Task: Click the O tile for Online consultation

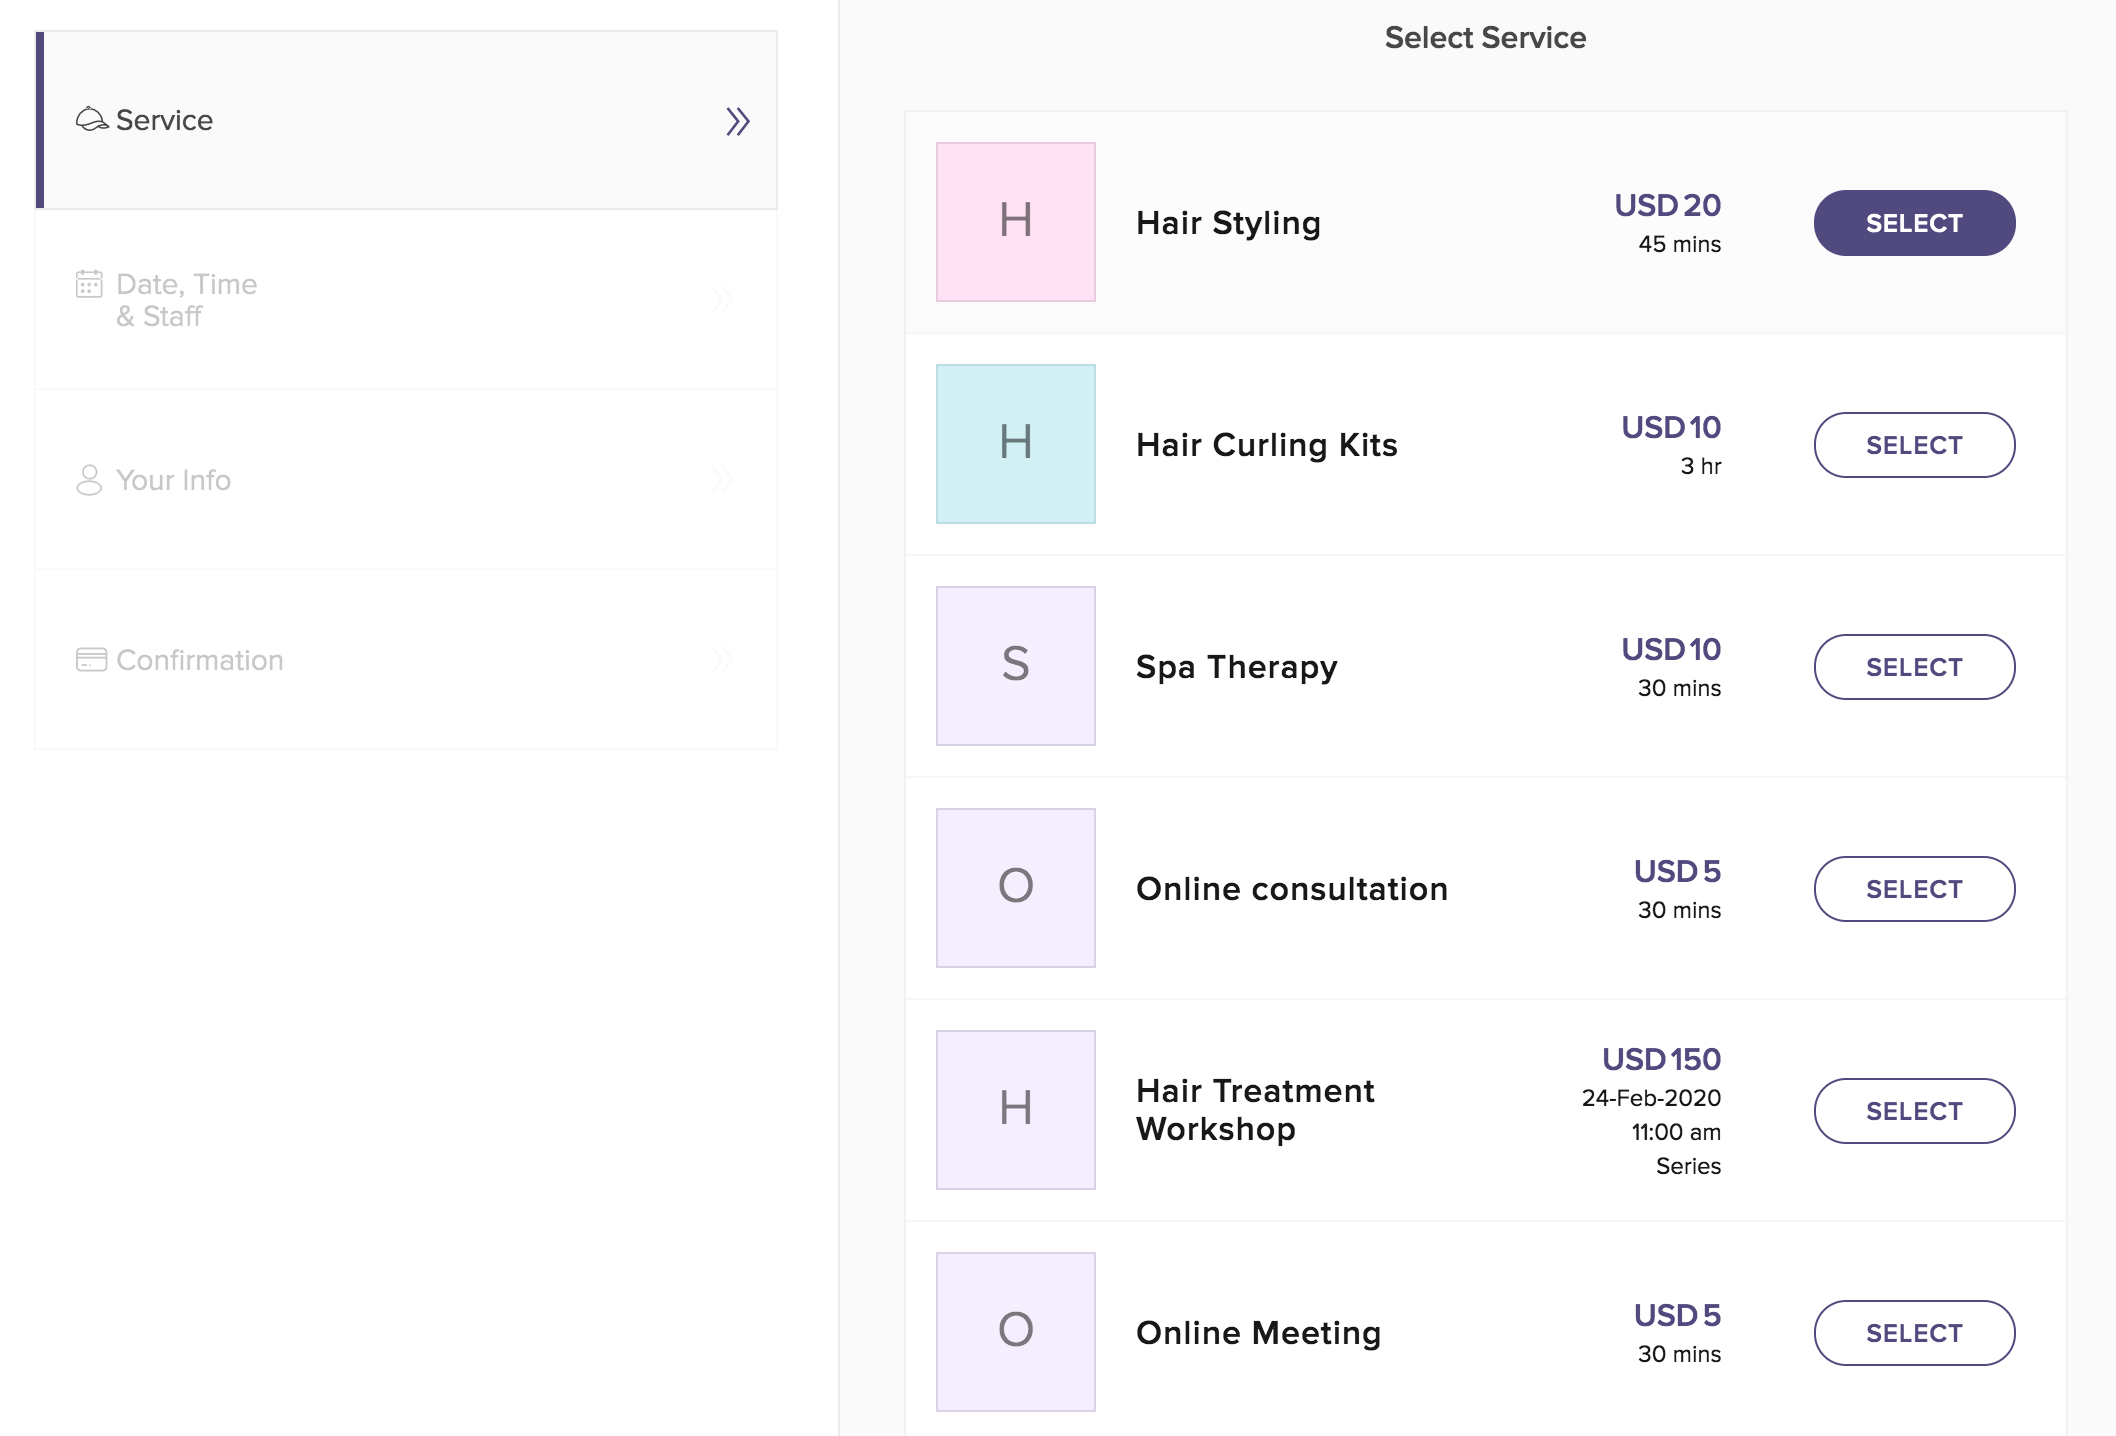Action: [x=1015, y=888]
